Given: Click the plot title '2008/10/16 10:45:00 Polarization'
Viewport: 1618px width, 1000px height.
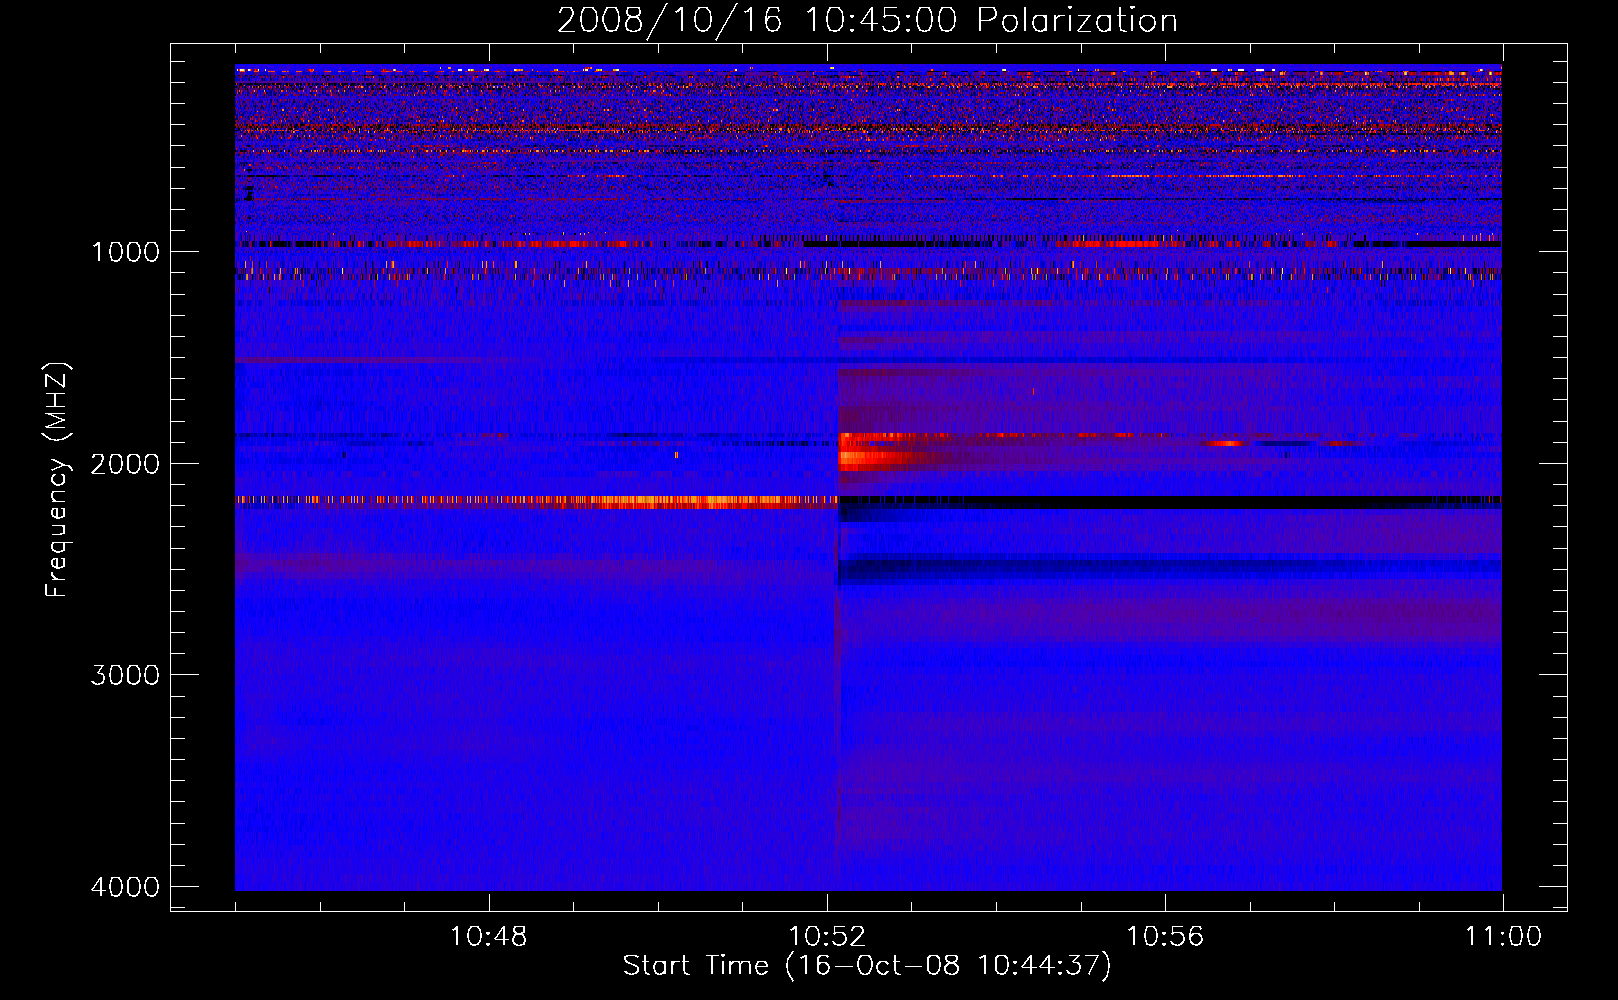Looking at the screenshot, I should [867, 20].
